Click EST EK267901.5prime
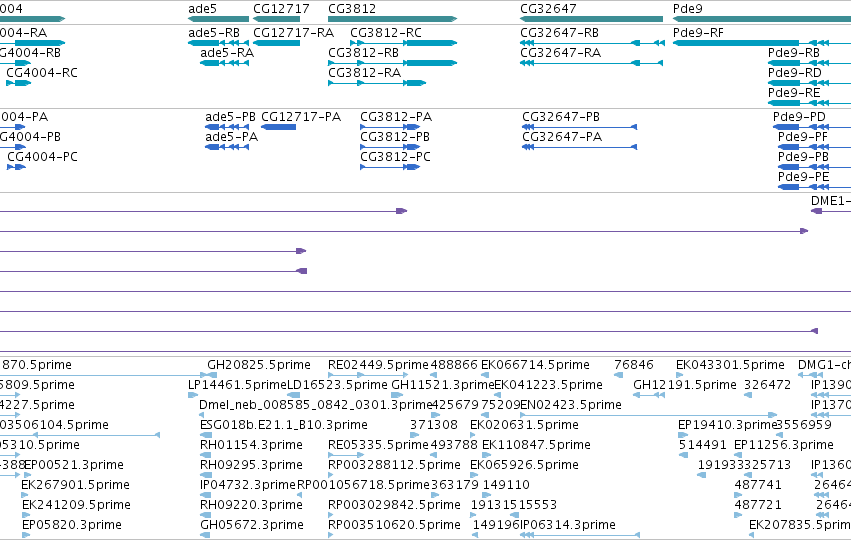Image resolution: width=851 pixels, height=540 pixels. point(24,495)
